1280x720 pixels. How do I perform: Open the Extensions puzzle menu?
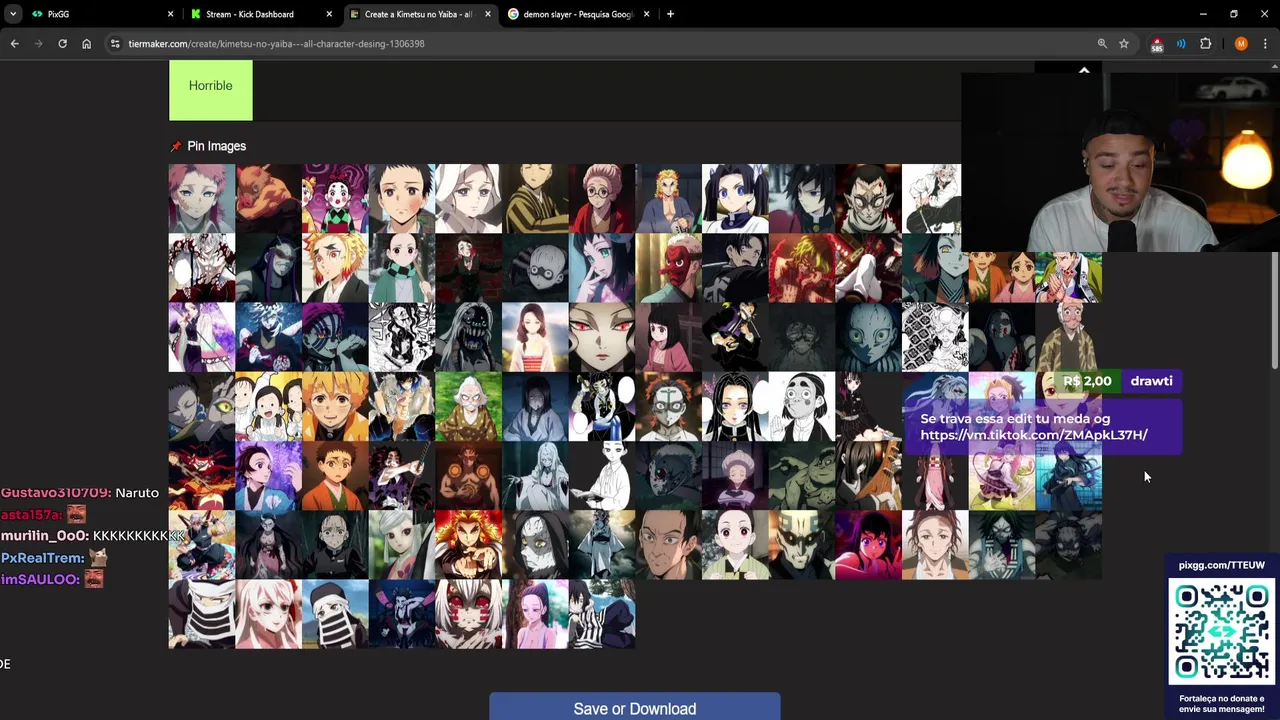pyautogui.click(x=1205, y=44)
